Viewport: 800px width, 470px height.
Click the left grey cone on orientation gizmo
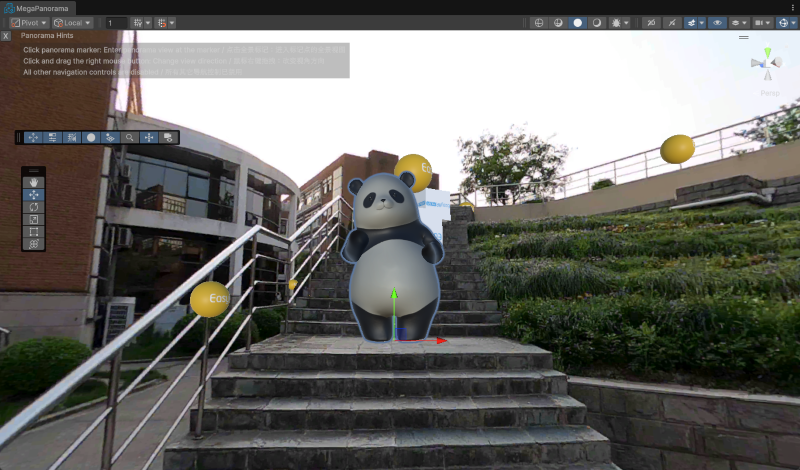coord(756,64)
